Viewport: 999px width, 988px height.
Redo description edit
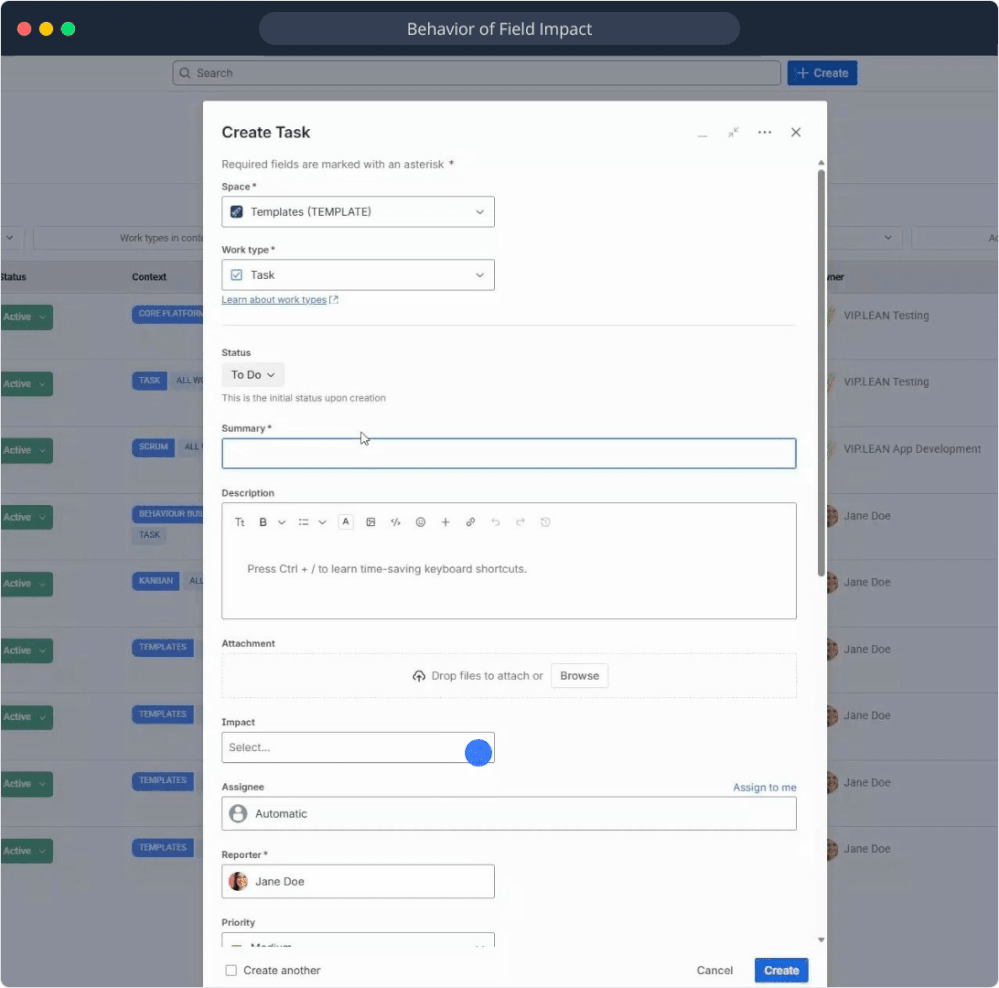(520, 522)
